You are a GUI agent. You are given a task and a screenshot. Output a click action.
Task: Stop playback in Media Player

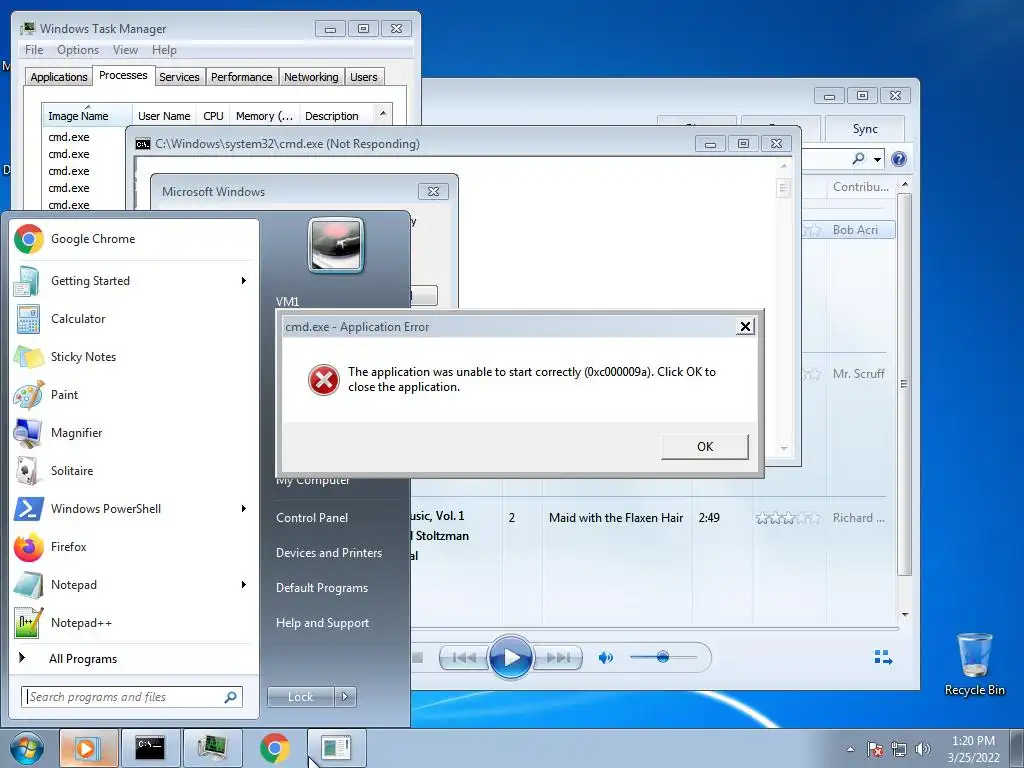[x=417, y=658]
